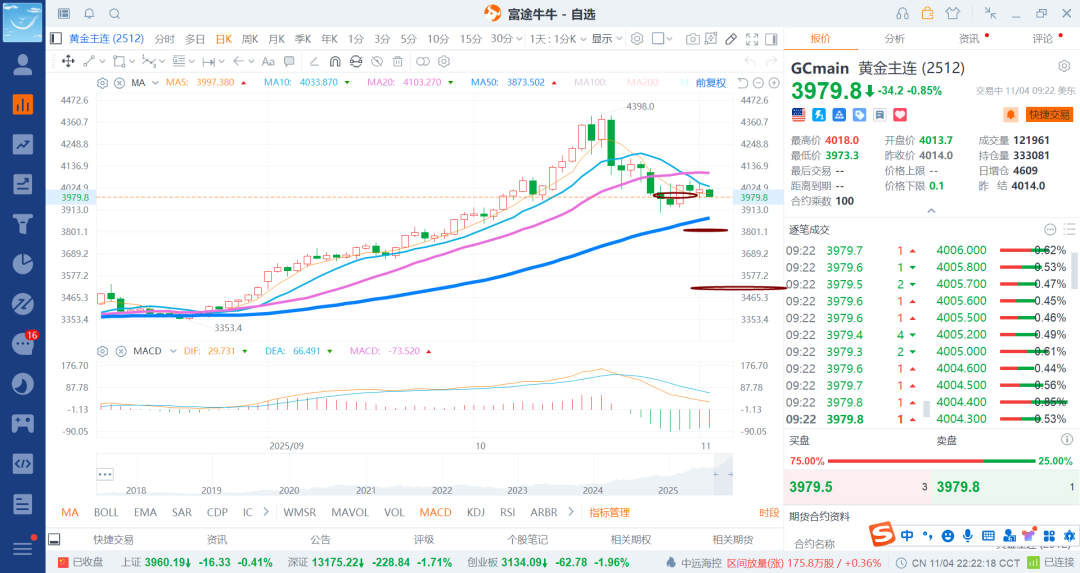
Task: Select the 周K period tab
Action: pos(250,39)
